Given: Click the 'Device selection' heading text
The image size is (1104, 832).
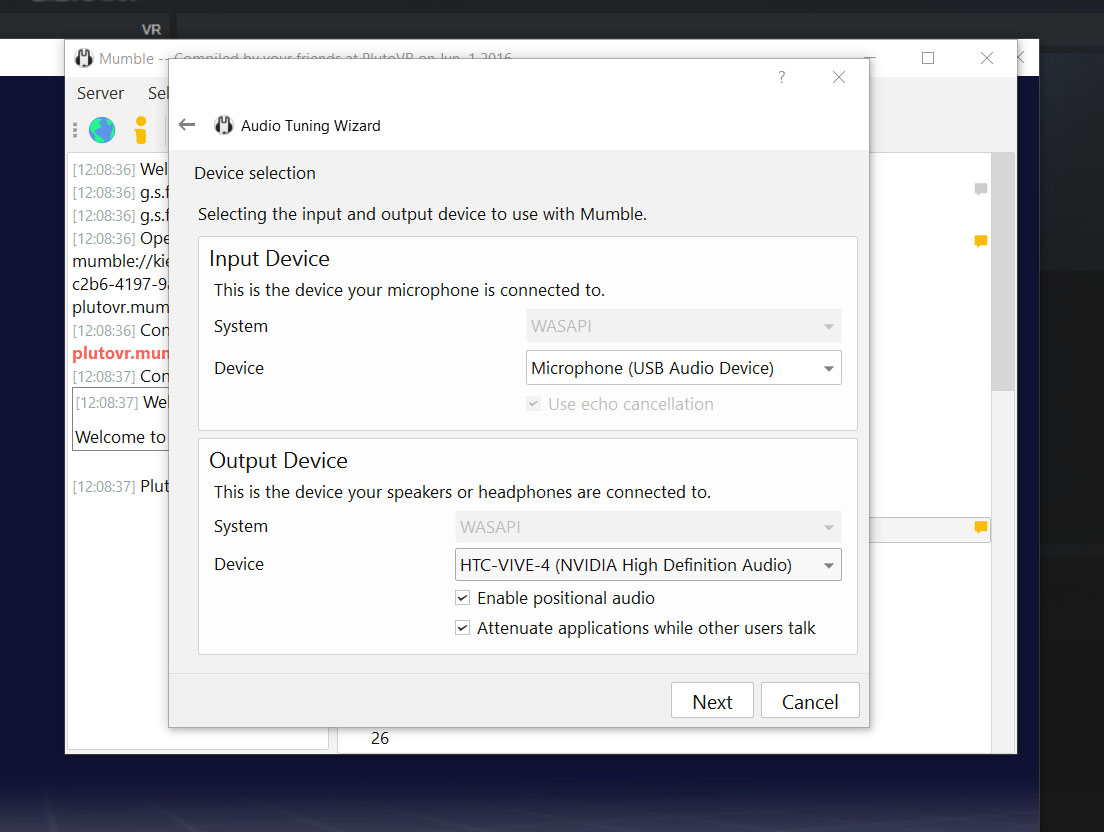Looking at the screenshot, I should tap(255, 173).
